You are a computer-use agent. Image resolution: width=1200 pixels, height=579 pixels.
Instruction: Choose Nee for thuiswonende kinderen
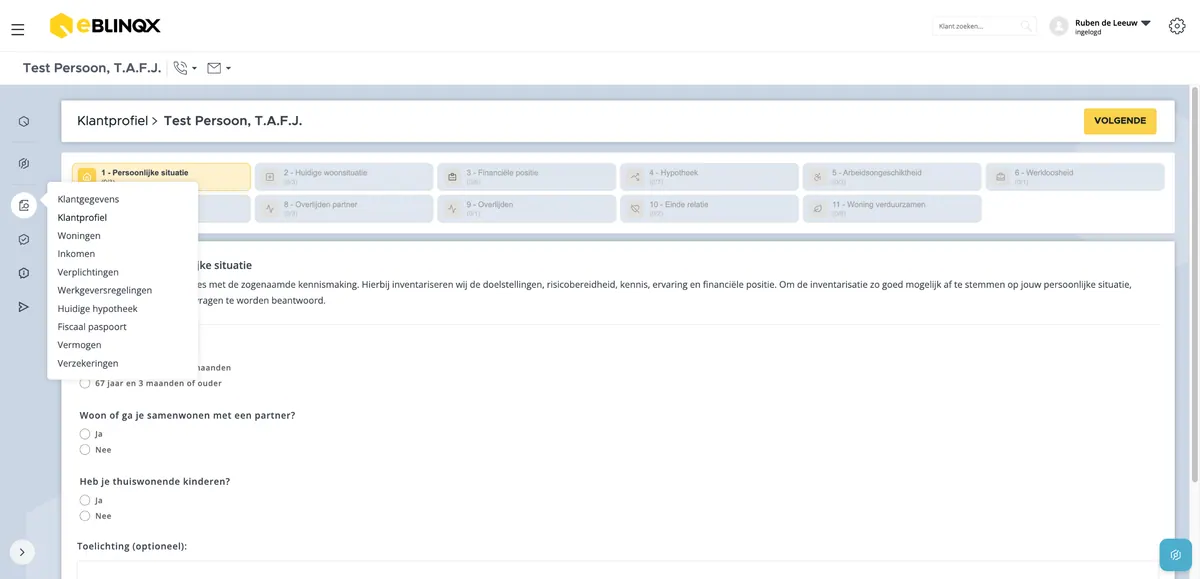[85, 516]
